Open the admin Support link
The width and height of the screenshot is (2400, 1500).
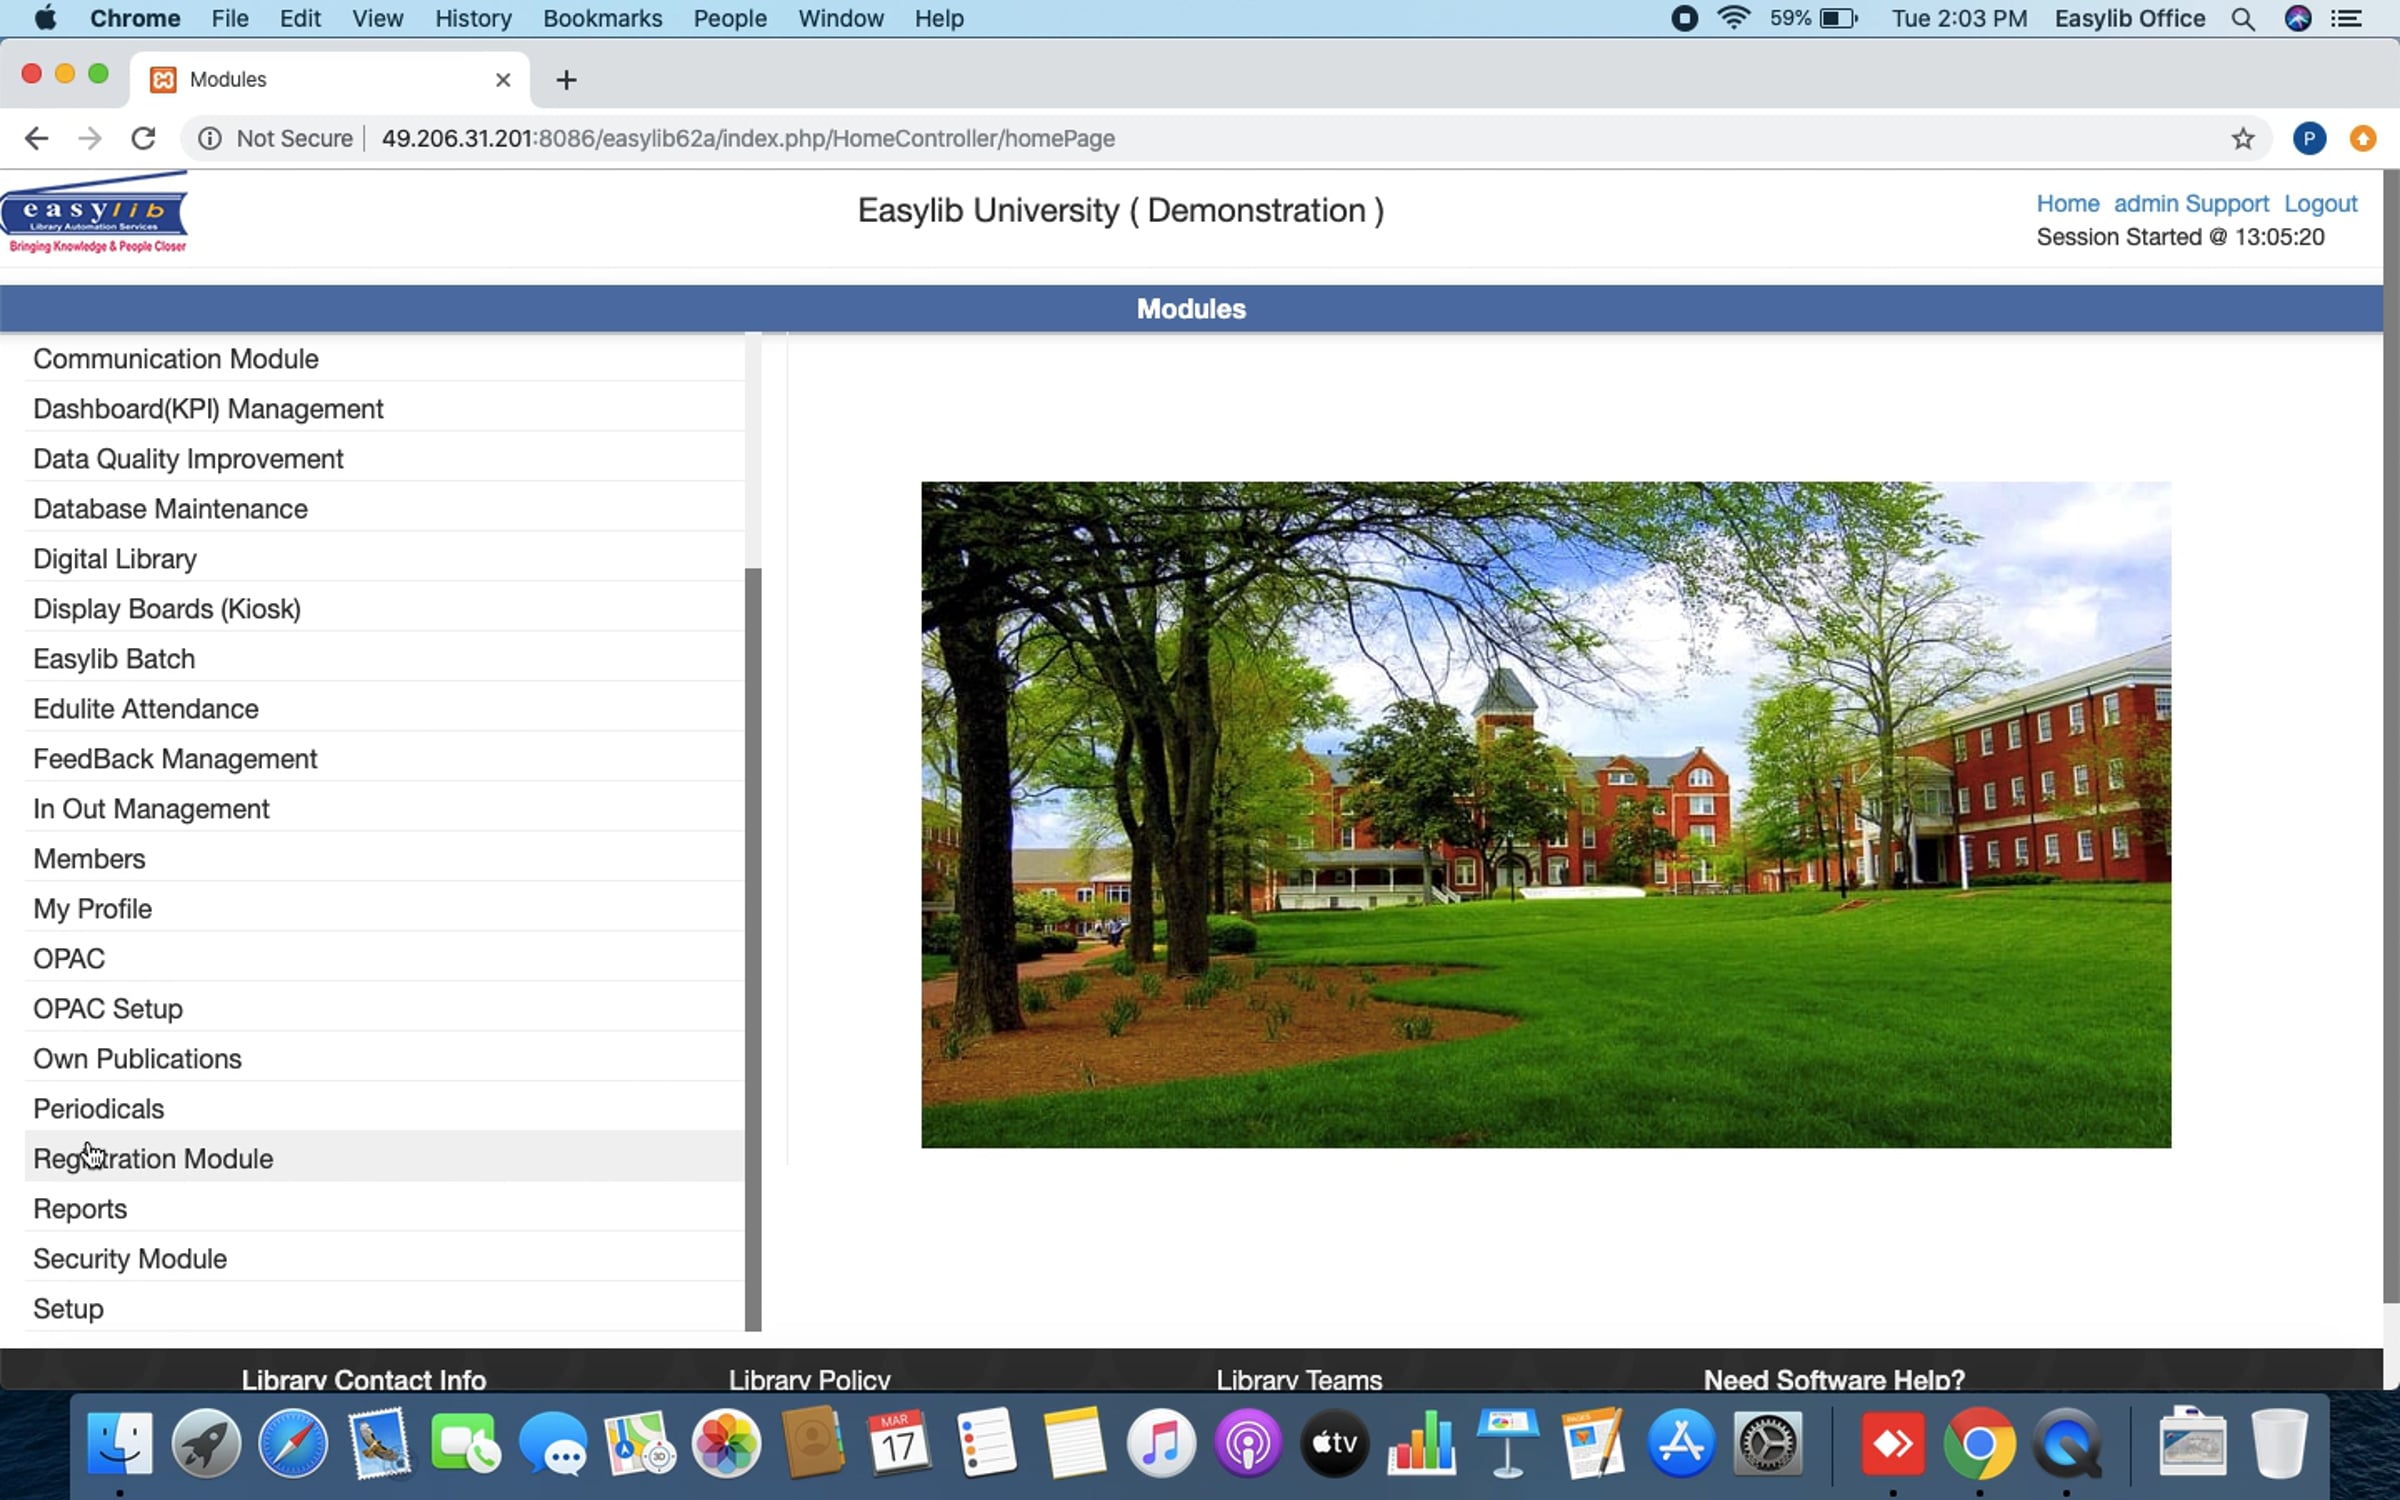click(2191, 203)
